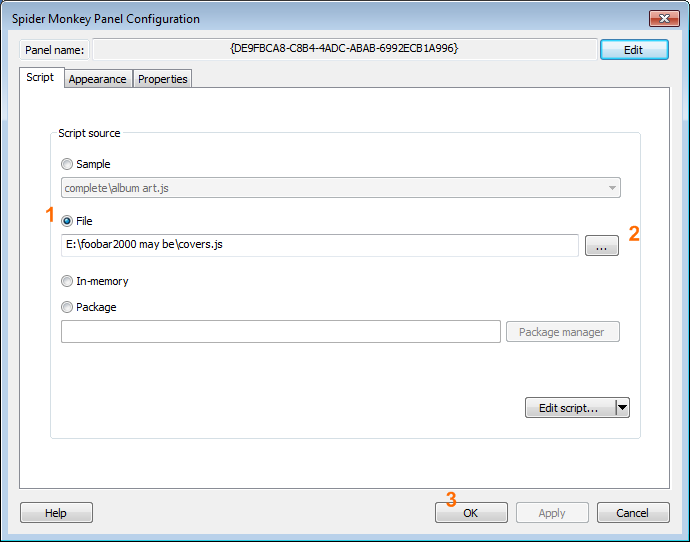Screen dimensions: 690x542
Task: Click the Edit script button
Action: click(x=569, y=407)
